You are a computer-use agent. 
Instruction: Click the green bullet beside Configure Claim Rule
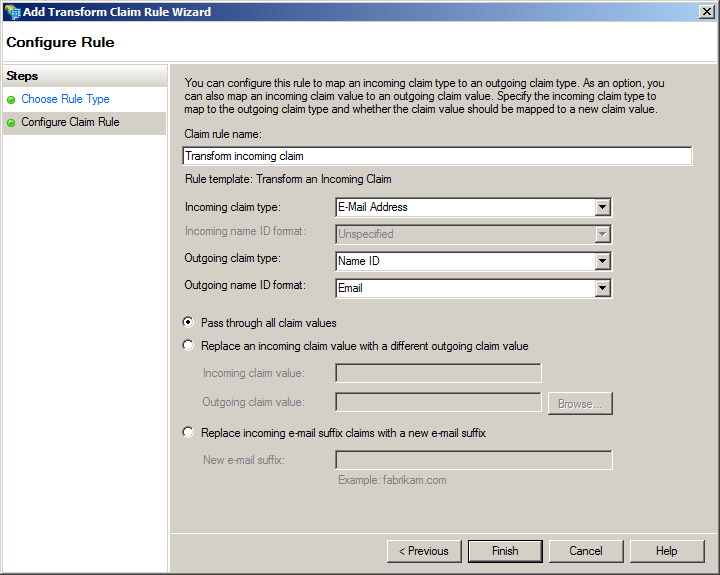(x=11, y=123)
